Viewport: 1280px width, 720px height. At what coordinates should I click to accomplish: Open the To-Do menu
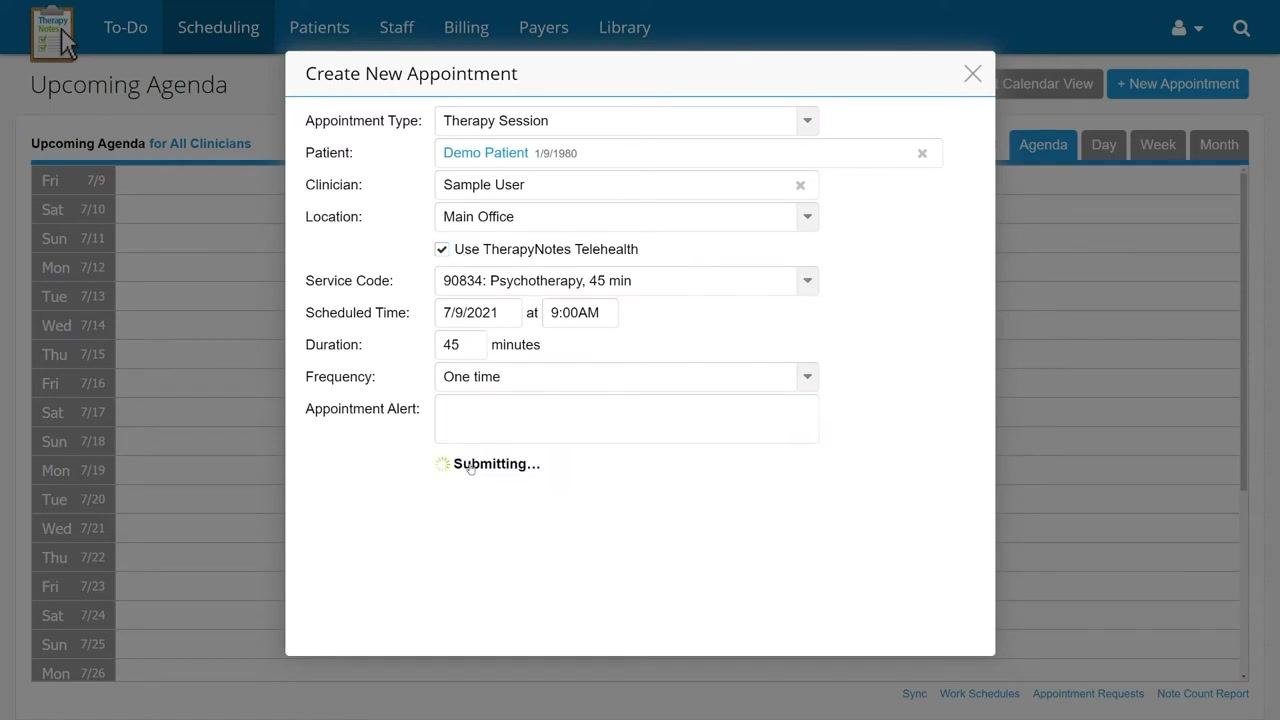(125, 27)
